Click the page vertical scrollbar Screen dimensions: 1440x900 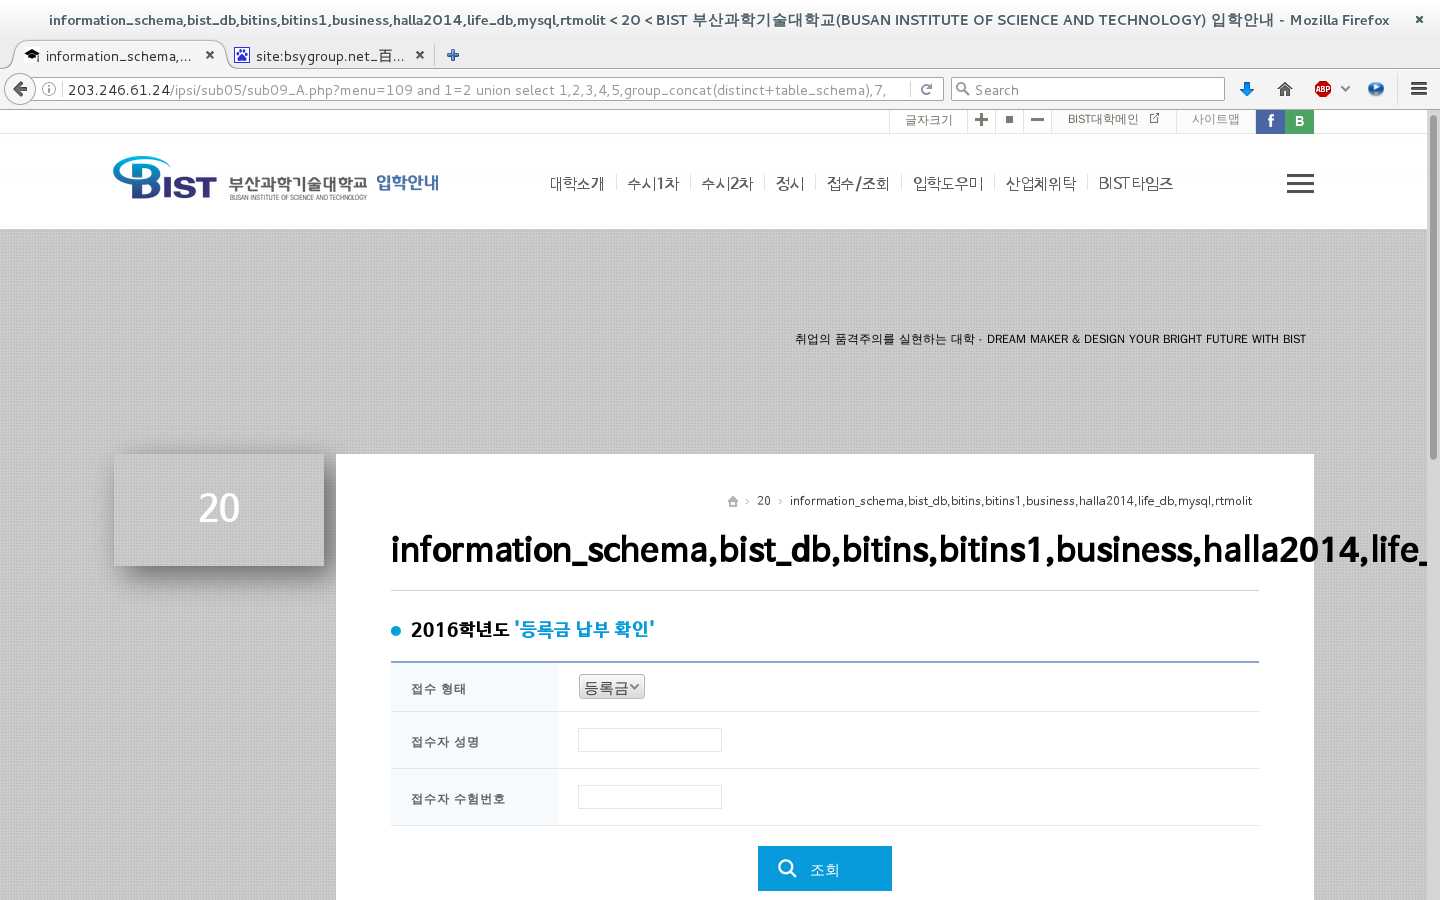coord(1433,290)
